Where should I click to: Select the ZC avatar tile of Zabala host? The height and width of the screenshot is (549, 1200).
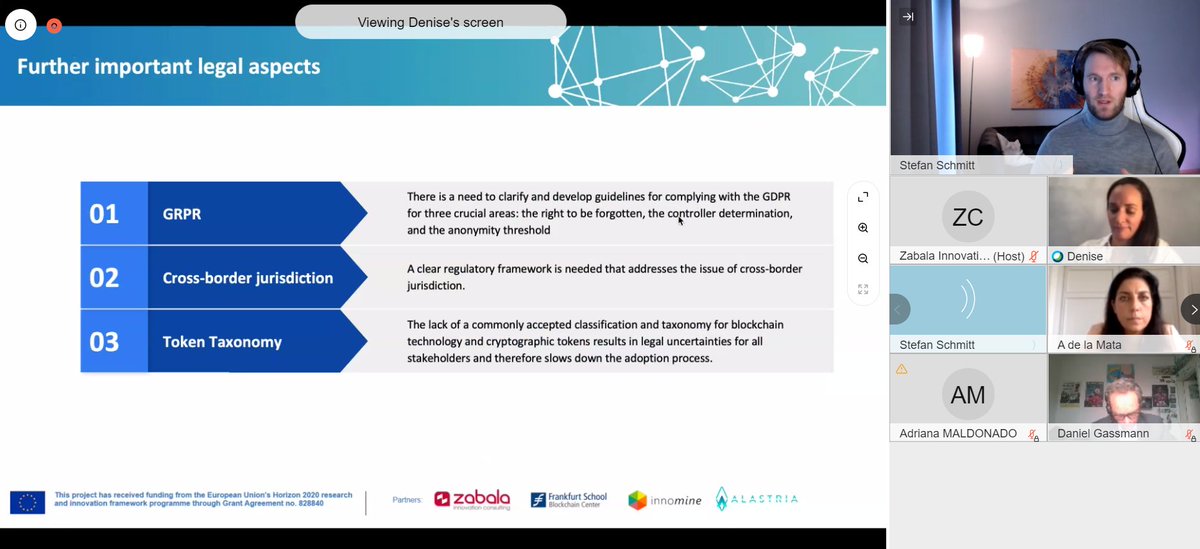pyautogui.click(x=967, y=221)
